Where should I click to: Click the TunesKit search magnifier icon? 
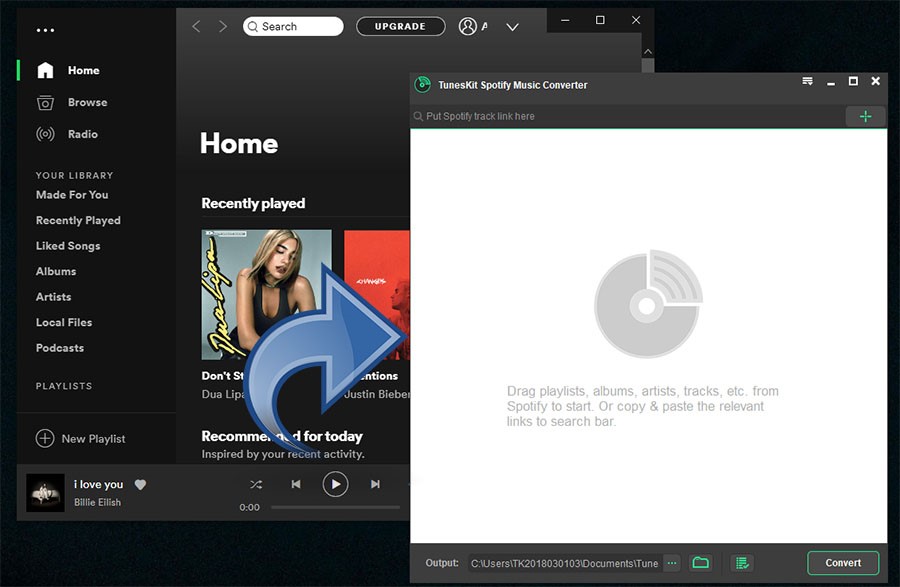[x=418, y=116]
